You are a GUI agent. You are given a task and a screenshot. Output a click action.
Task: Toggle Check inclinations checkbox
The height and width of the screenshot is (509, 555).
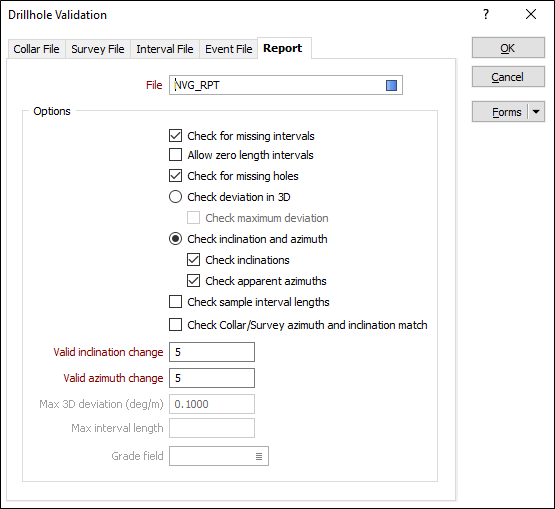coord(194,260)
